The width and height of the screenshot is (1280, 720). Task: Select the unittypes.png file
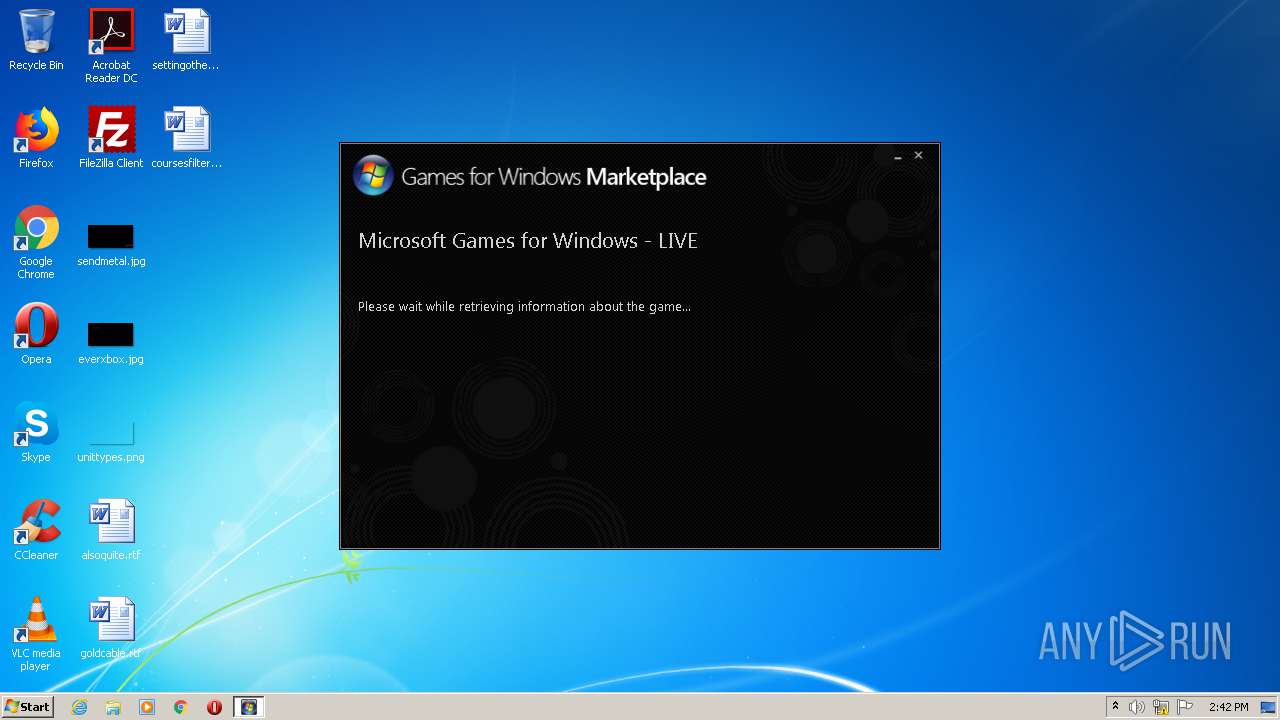pyautogui.click(x=111, y=442)
